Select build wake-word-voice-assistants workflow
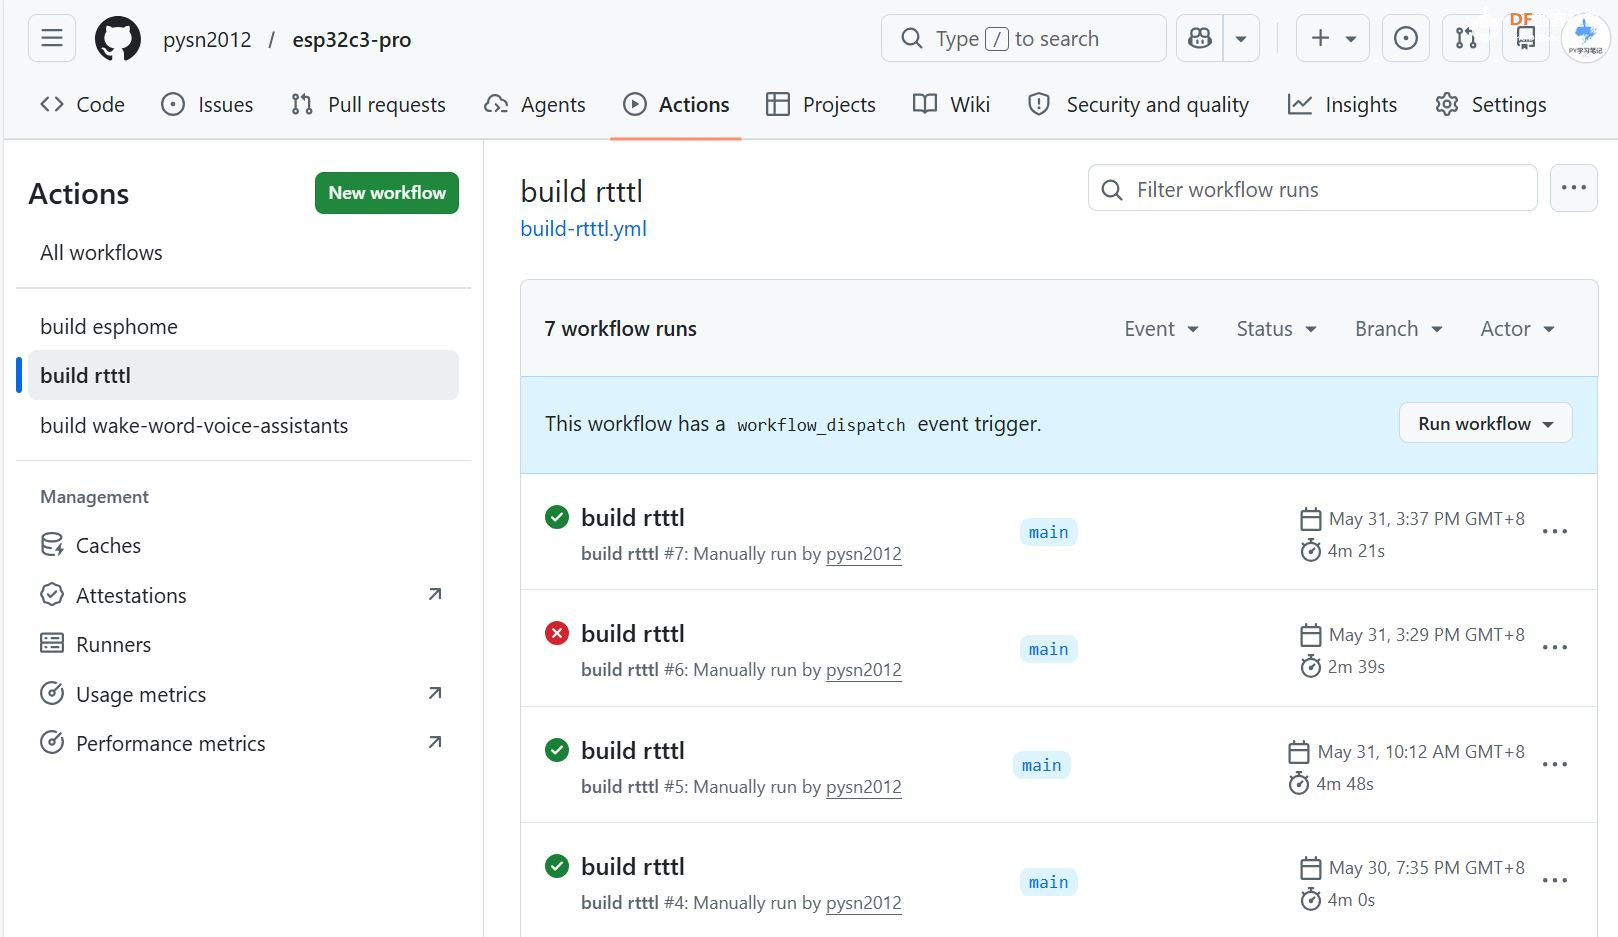This screenshot has width=1618, height=937. tap(194, 426)
